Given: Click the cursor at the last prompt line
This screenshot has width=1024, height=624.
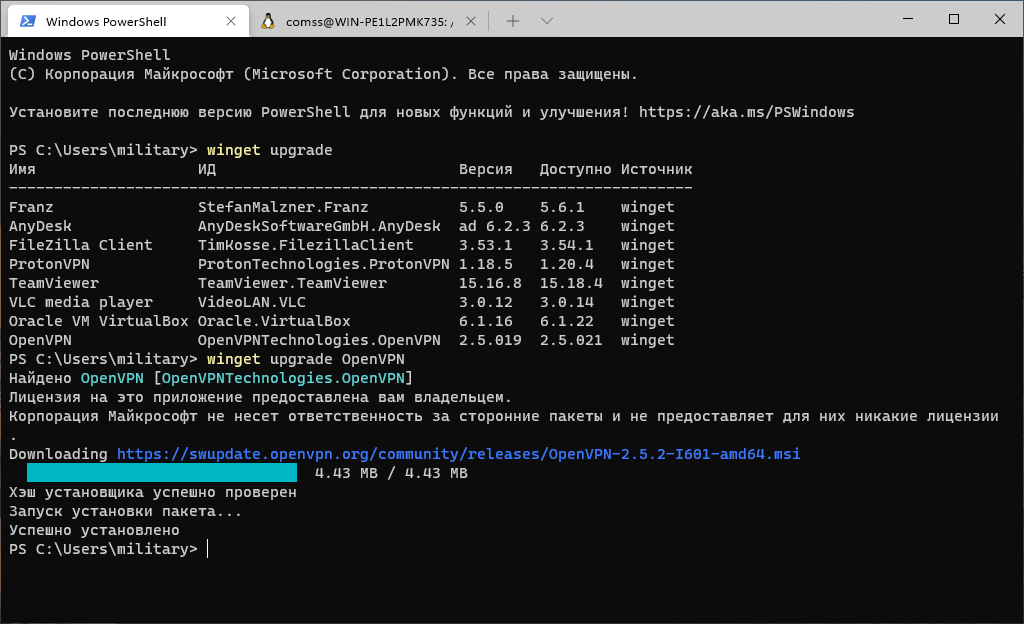Looking at the screenshot, I should click(206, 549).
